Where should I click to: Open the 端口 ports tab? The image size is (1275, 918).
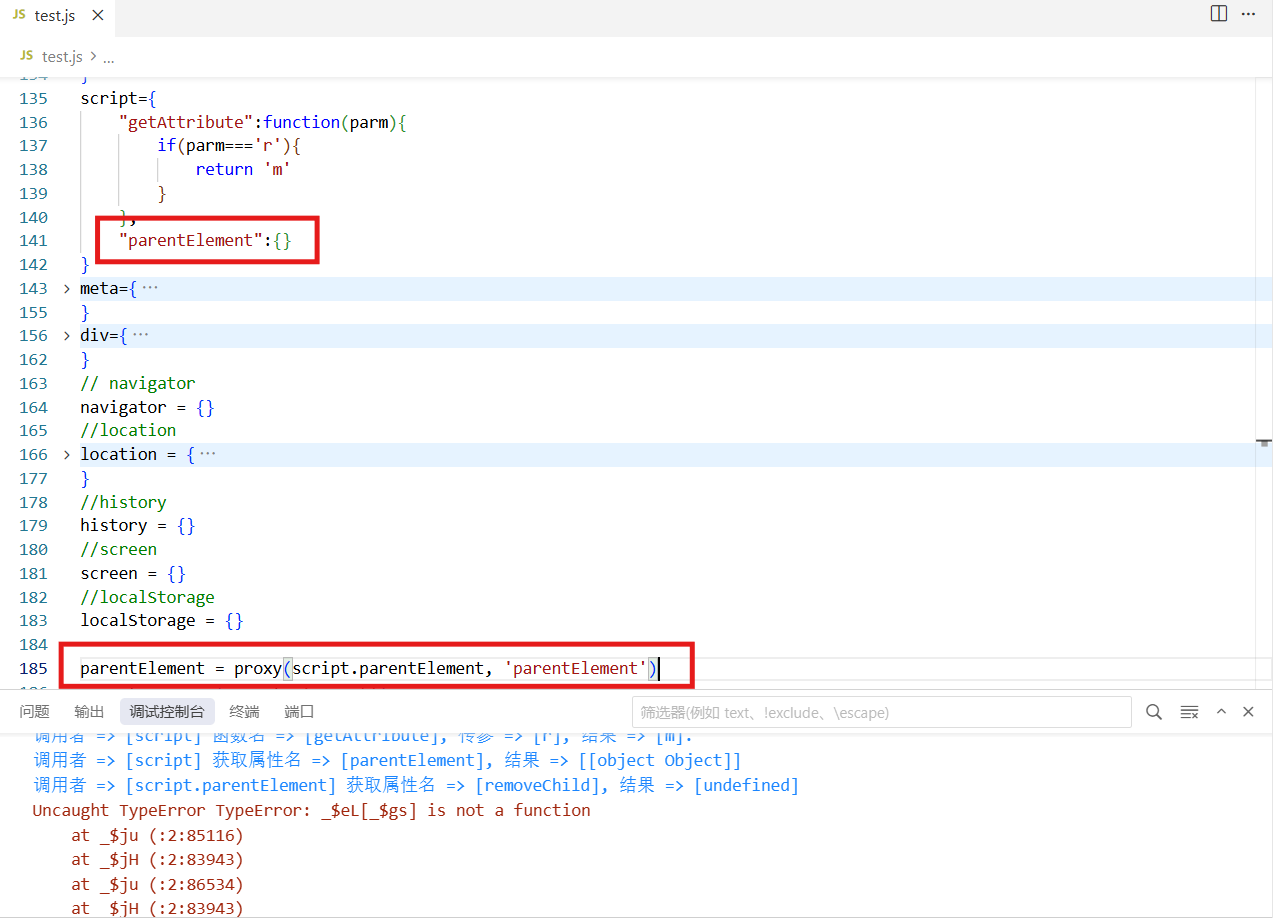(x=299, y=712)
